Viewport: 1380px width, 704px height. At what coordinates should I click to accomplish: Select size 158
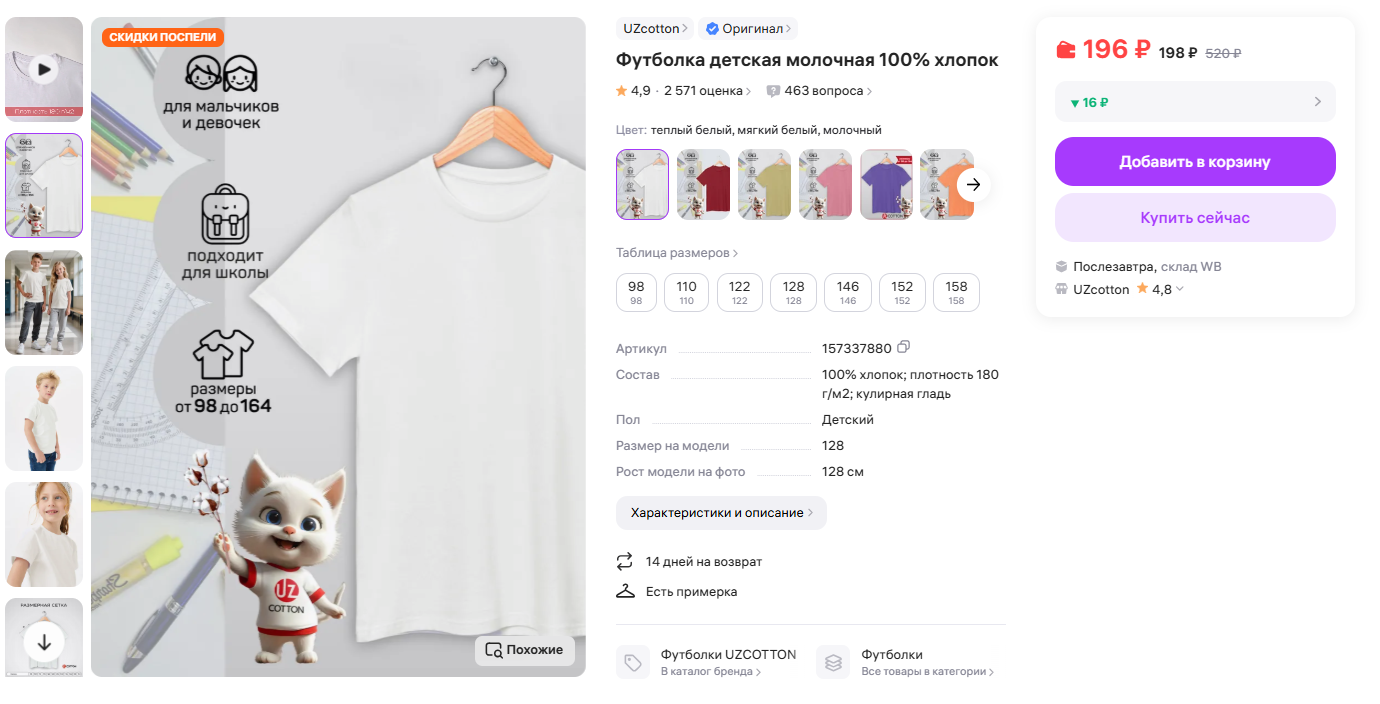pyautogui.click(x=956, y=292)
